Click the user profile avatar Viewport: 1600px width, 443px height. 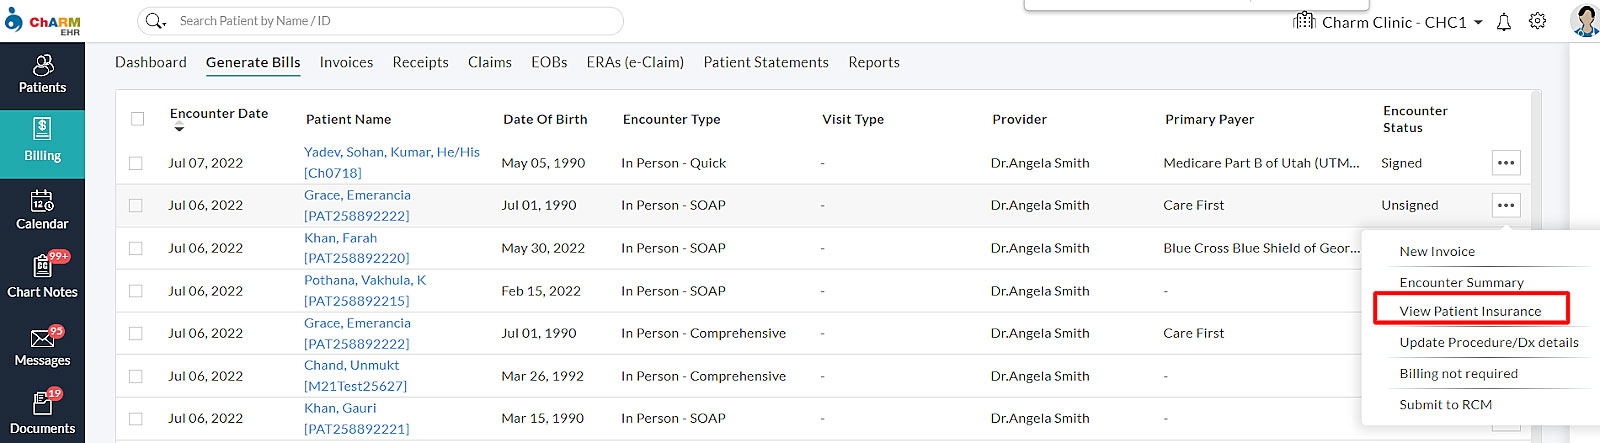click(1584, 20)
